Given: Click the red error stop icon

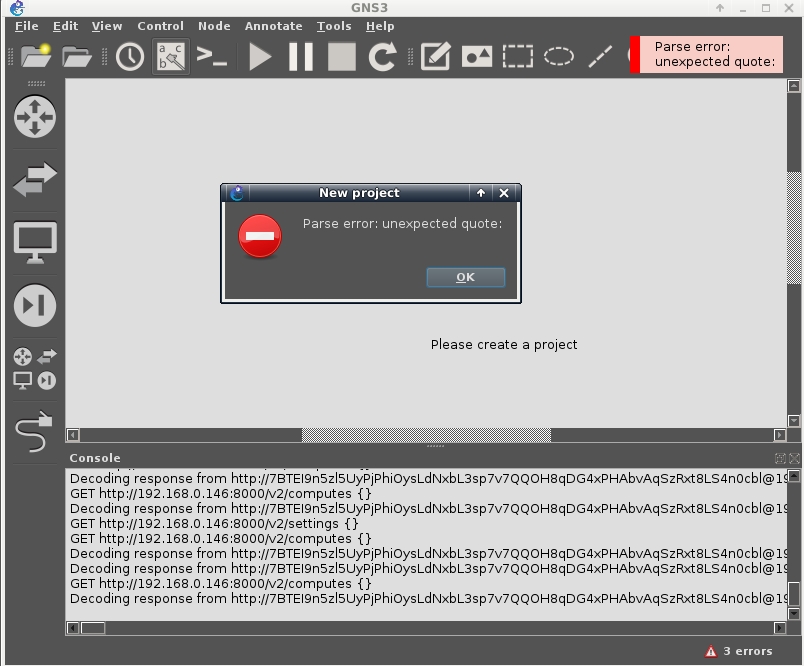Looking at the screenshot, I should [x=260, y=236].
